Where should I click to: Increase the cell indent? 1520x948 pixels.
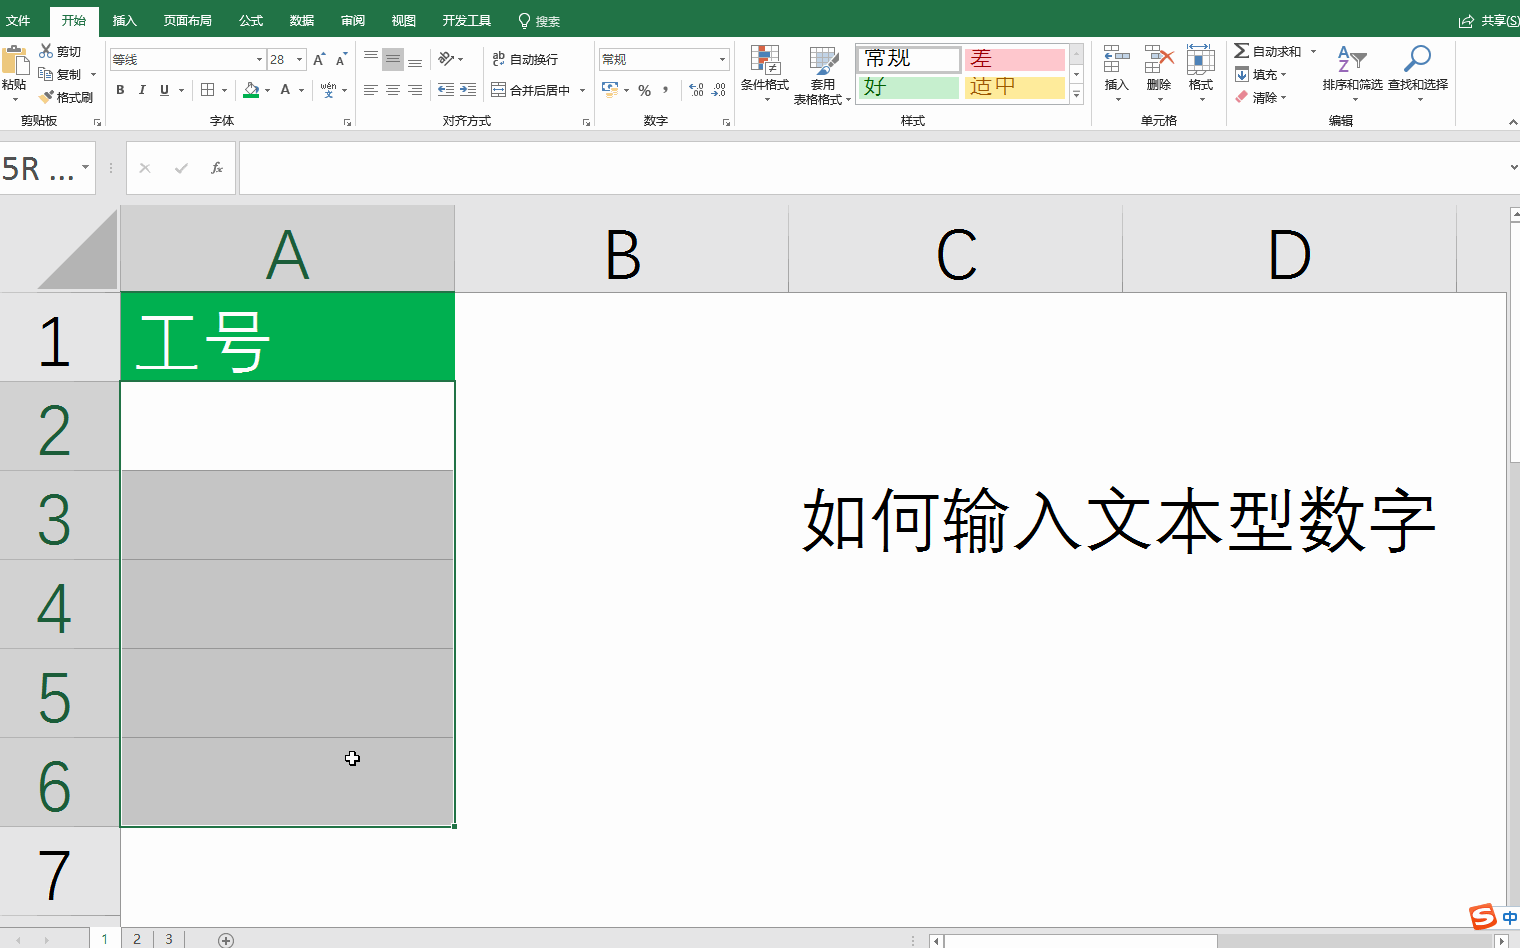click(468, 90)
